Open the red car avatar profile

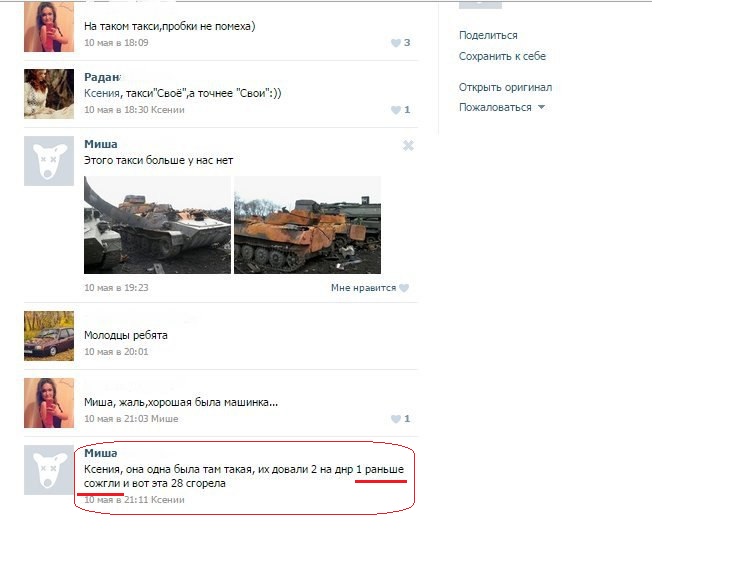click(49, 336)
